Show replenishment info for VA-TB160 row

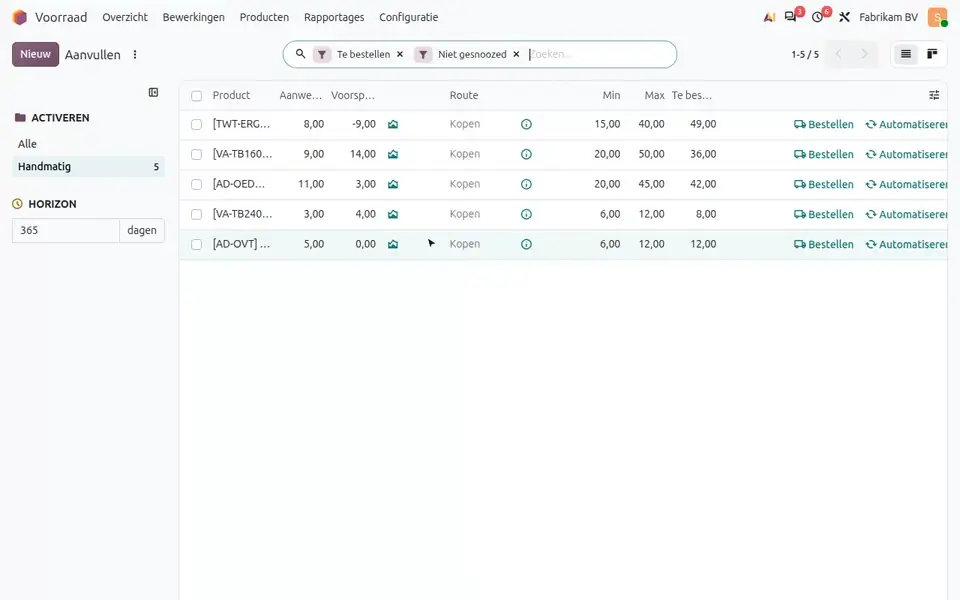click(526, 154)
